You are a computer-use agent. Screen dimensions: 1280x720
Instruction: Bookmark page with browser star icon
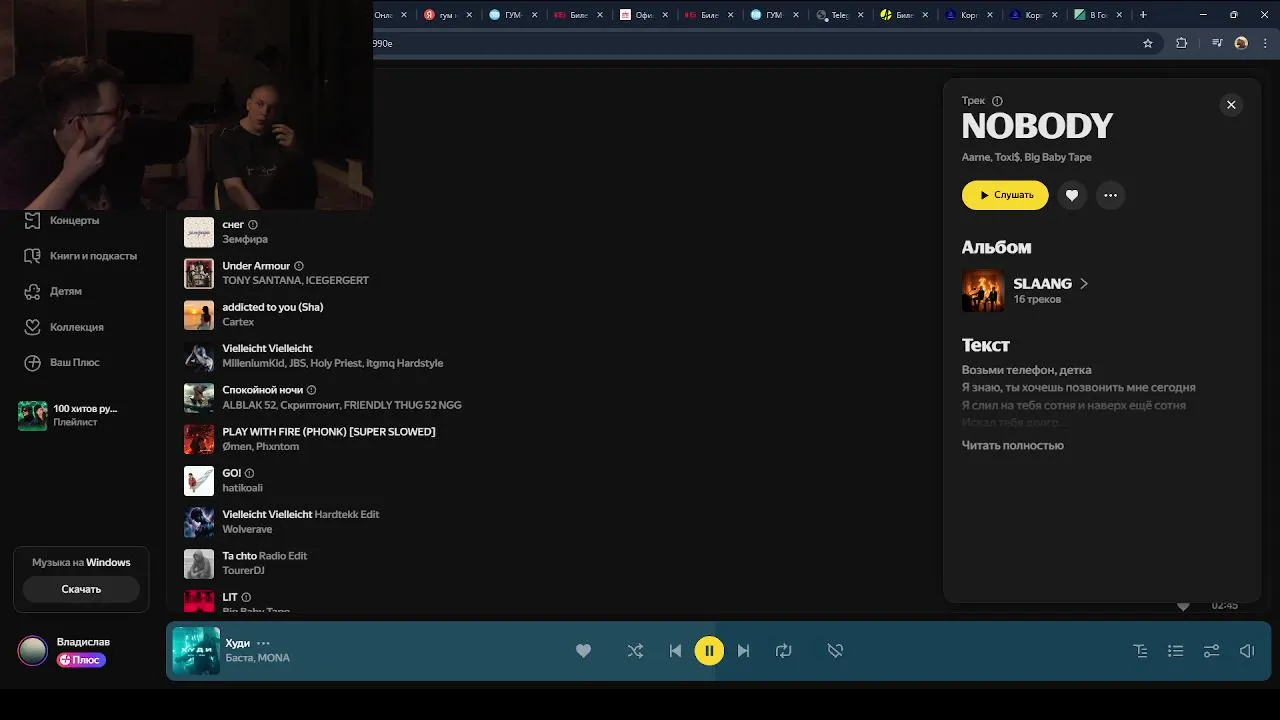(x=1148, y=43)
